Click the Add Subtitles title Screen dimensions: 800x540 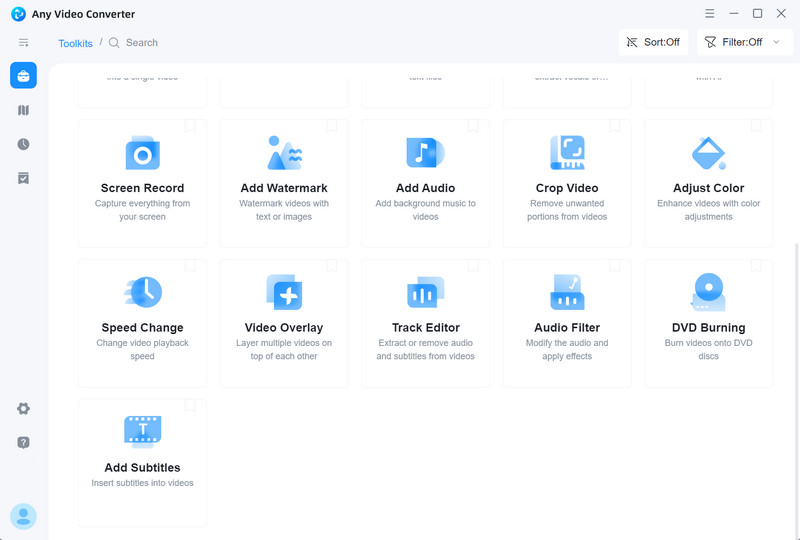click(142, 468)
